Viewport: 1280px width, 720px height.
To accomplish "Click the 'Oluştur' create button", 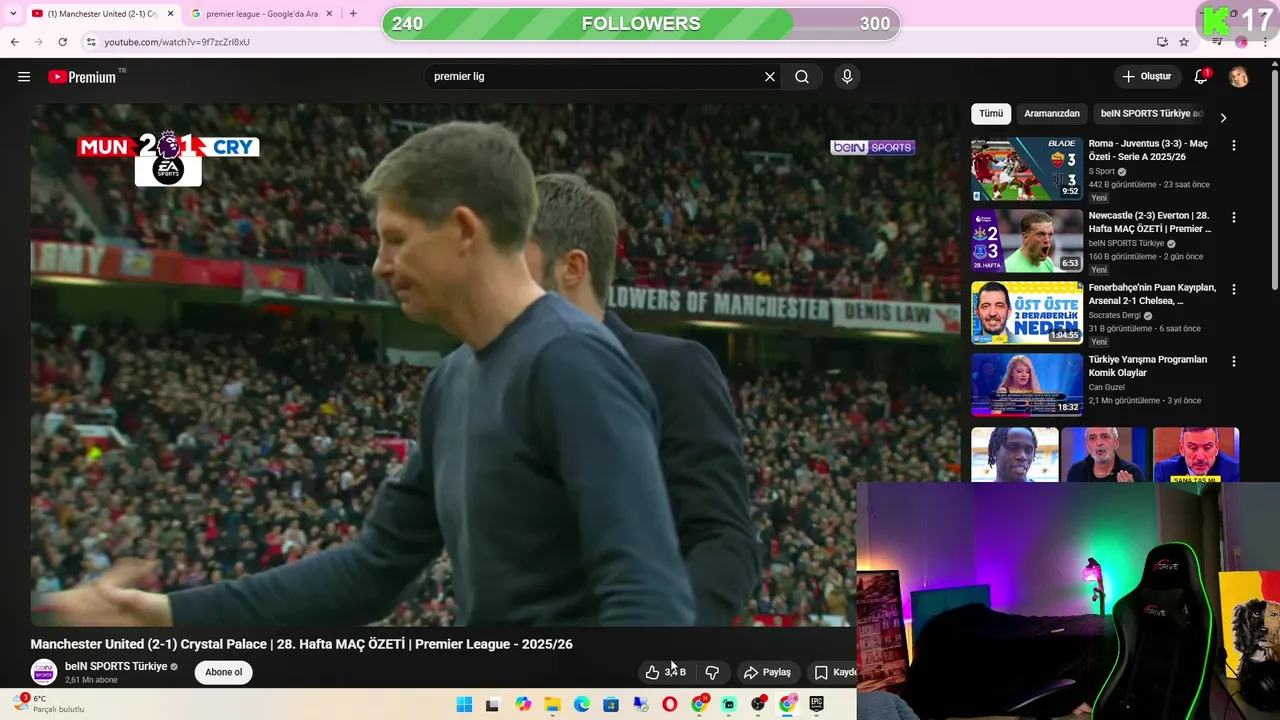I will (x=1147, y=77).
